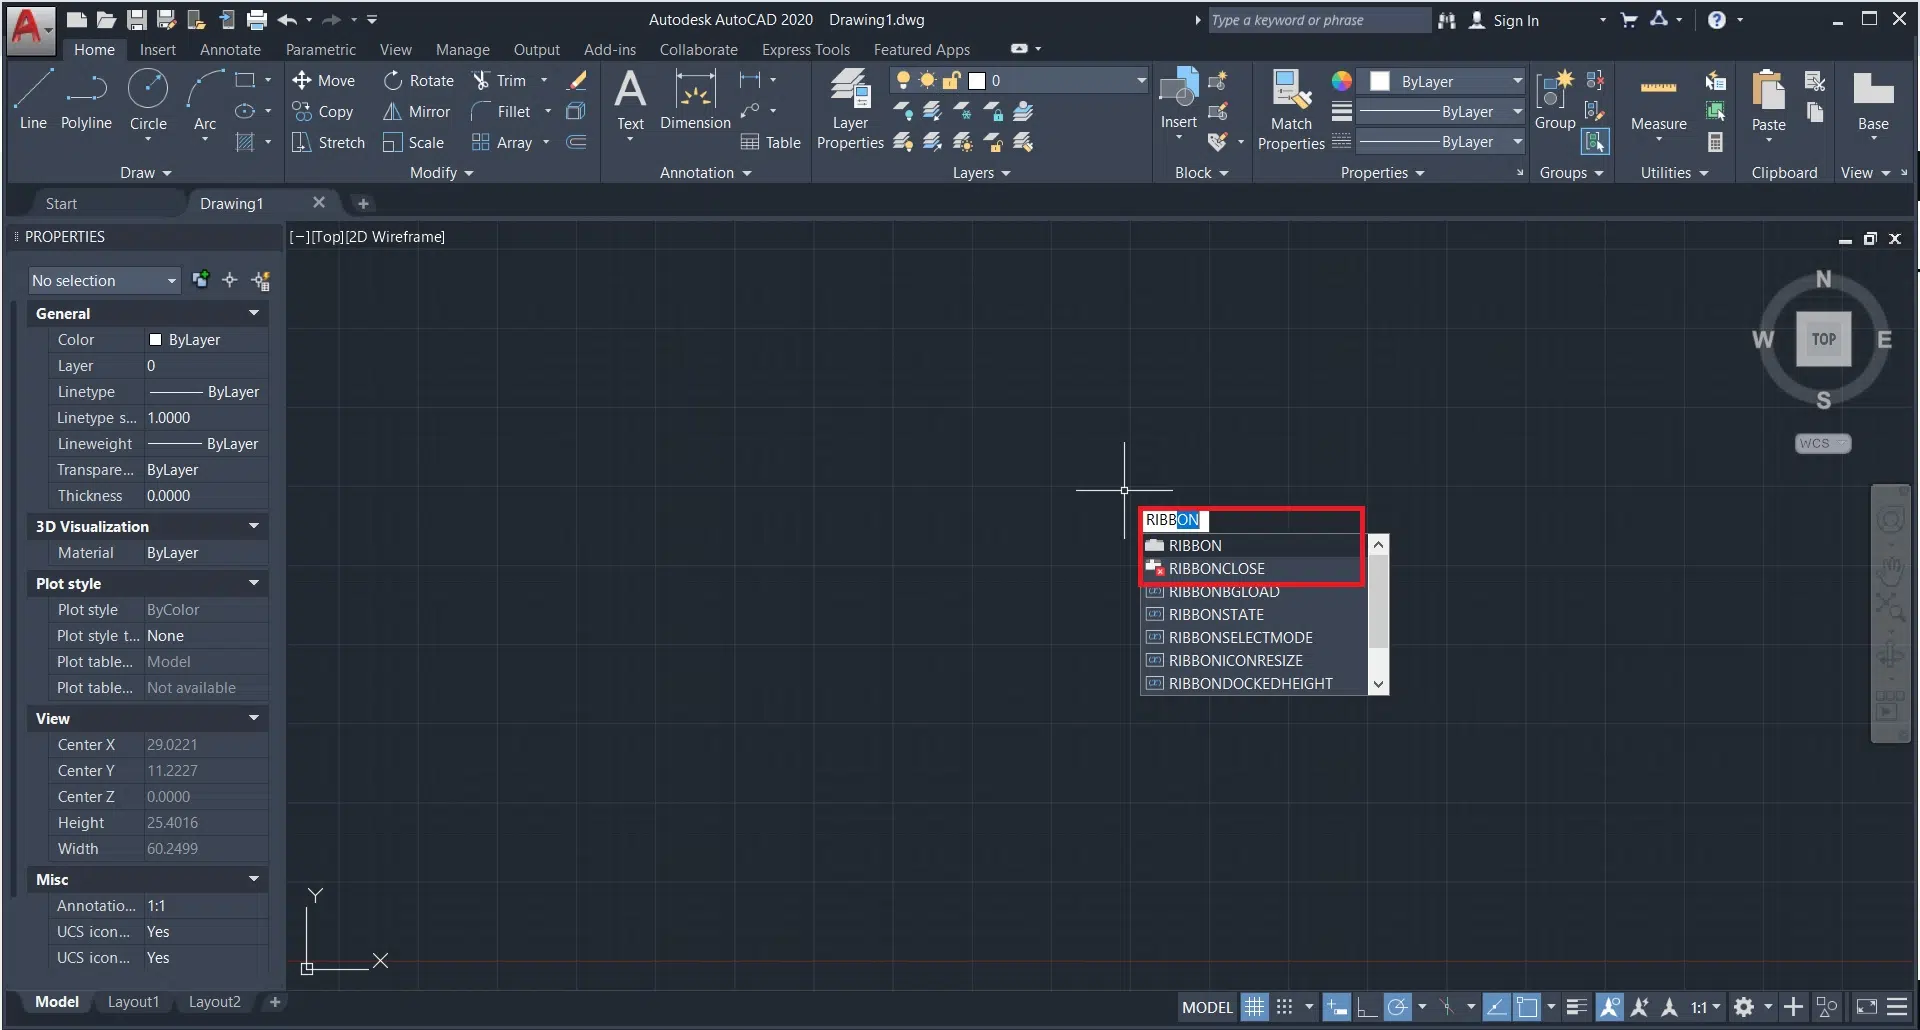Click the ByLayer object color swatch

tap(1380, 81)
